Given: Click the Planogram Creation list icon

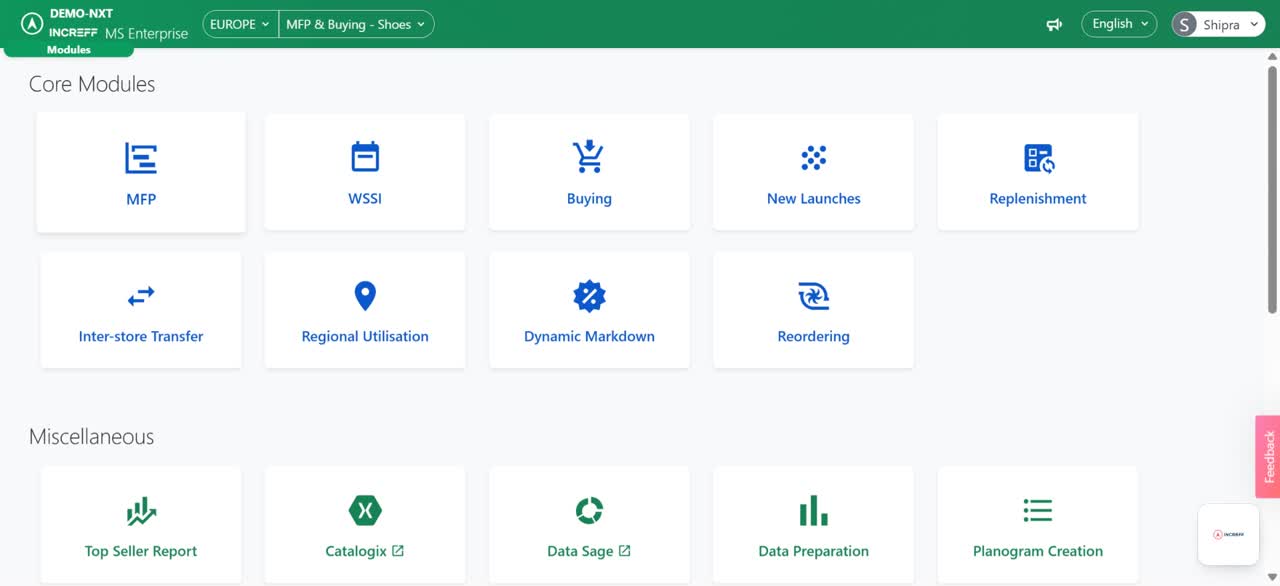Looking at the screenshot, I should pyautogui.click(x=1038, y=511).
